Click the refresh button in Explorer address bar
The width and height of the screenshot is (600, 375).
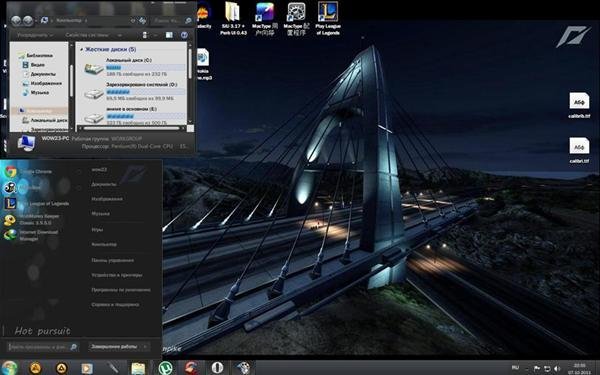(142, 20)
